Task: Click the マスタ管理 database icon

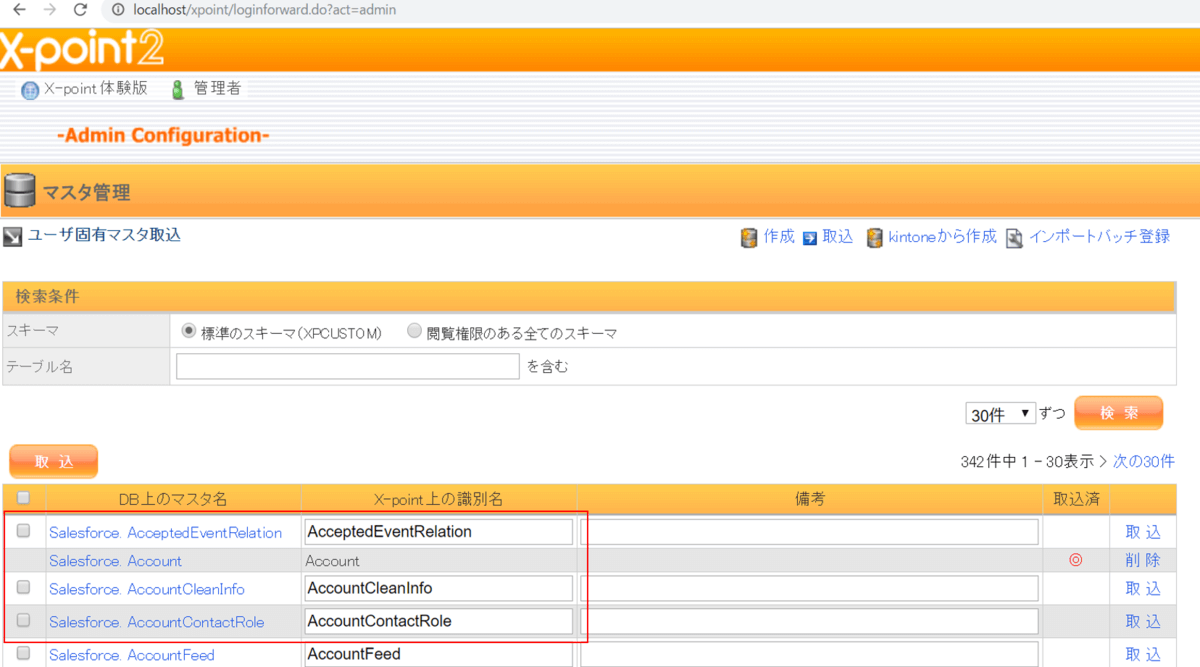Action: coord(19,190)
